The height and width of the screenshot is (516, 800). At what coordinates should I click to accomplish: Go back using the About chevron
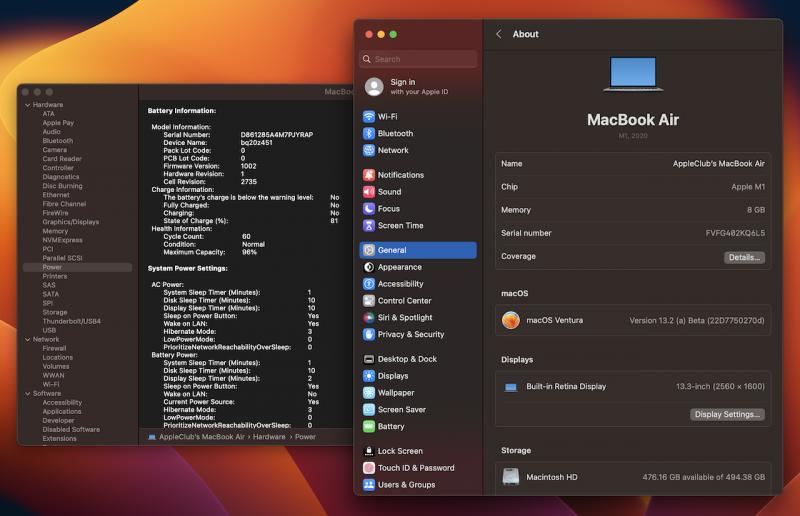tap(498, 34)
